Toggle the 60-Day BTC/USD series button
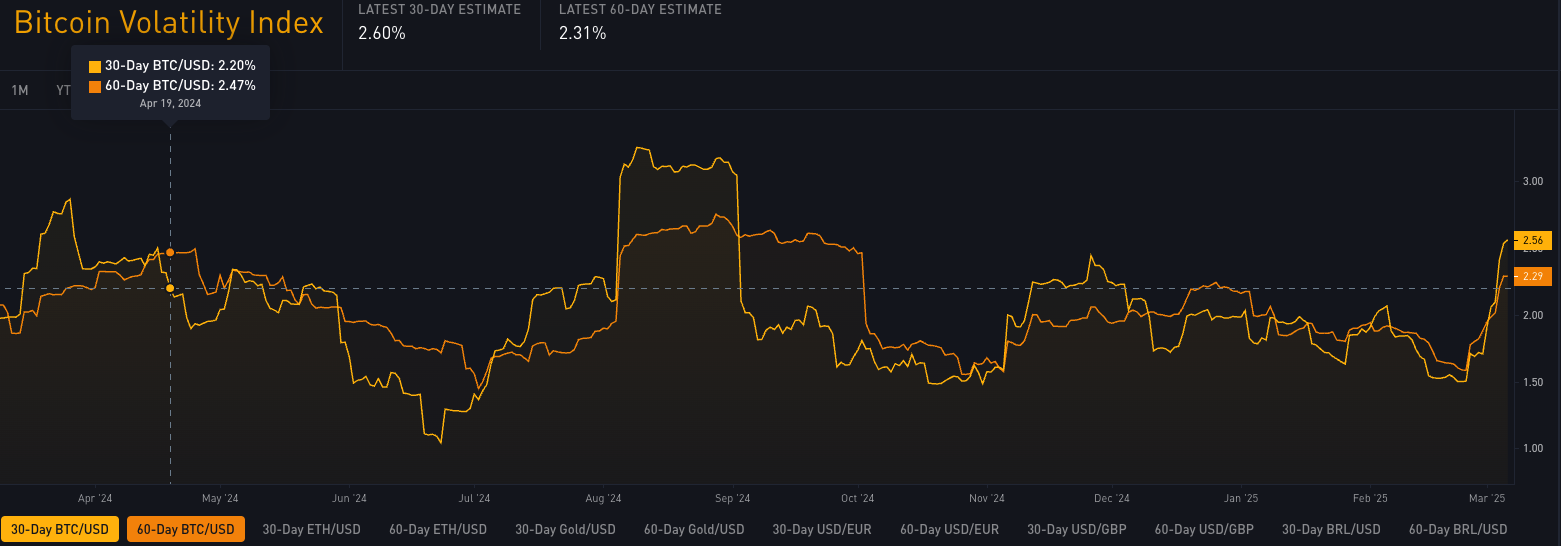This screenshot has width=1561, height=546. (x=186, y=529)
